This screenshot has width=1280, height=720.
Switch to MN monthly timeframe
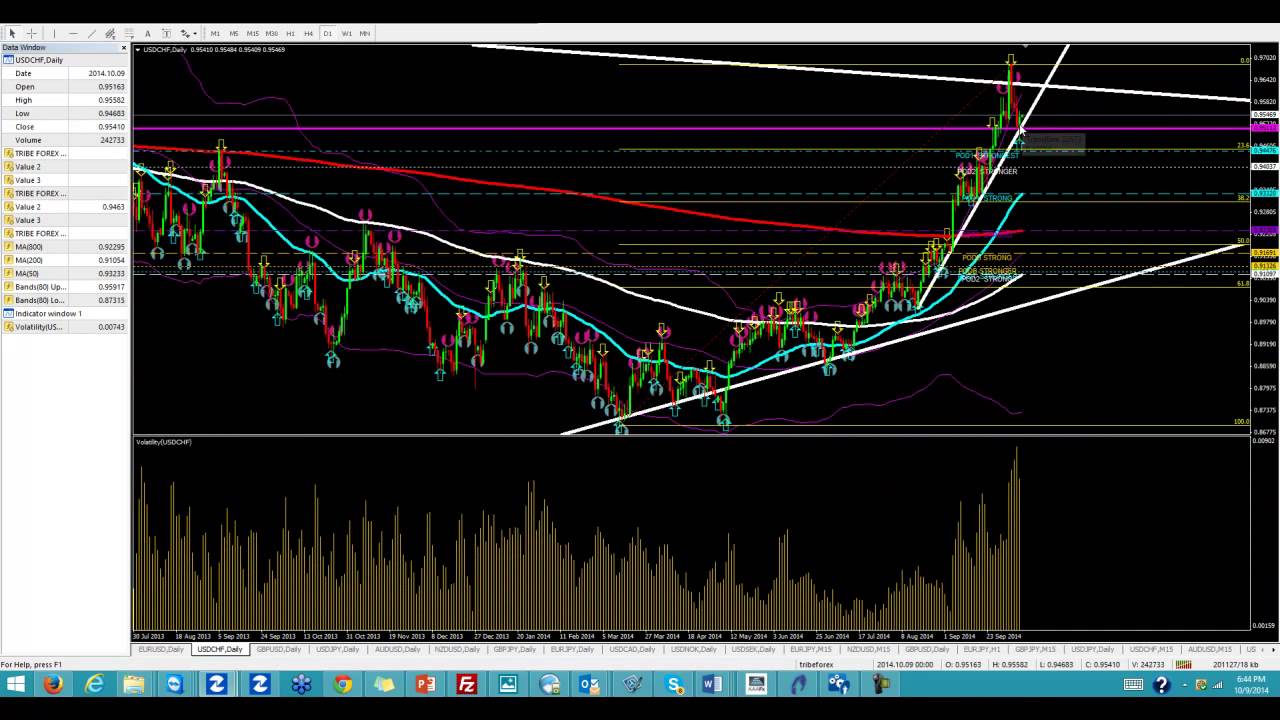365,33
